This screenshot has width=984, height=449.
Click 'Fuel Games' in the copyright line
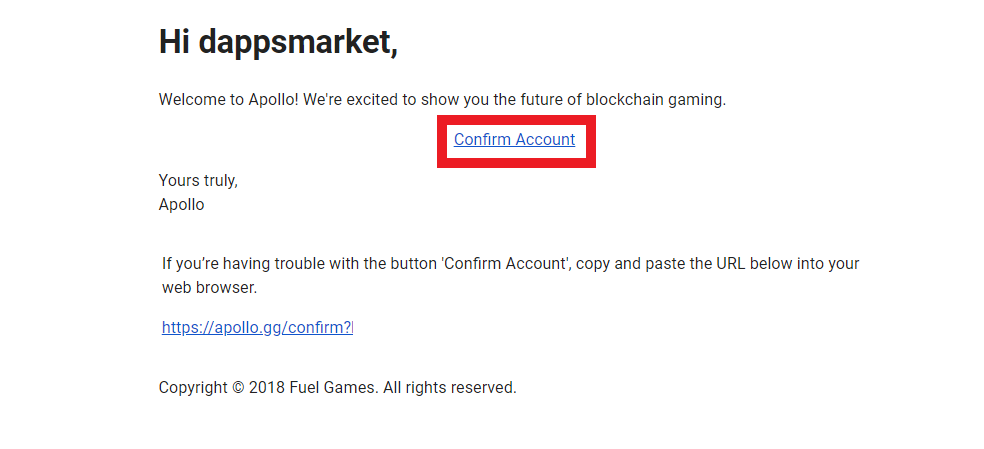tap(334, 387)
